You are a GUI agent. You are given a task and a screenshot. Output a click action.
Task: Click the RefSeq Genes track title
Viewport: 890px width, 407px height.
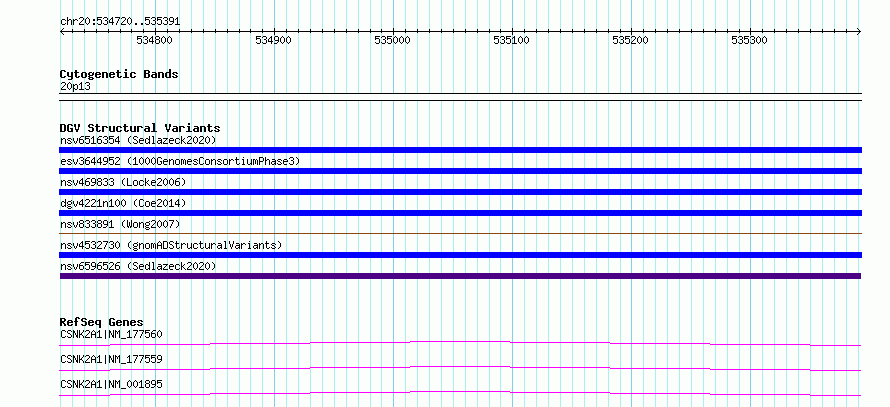pyautogui.click(x=102, y=322)
